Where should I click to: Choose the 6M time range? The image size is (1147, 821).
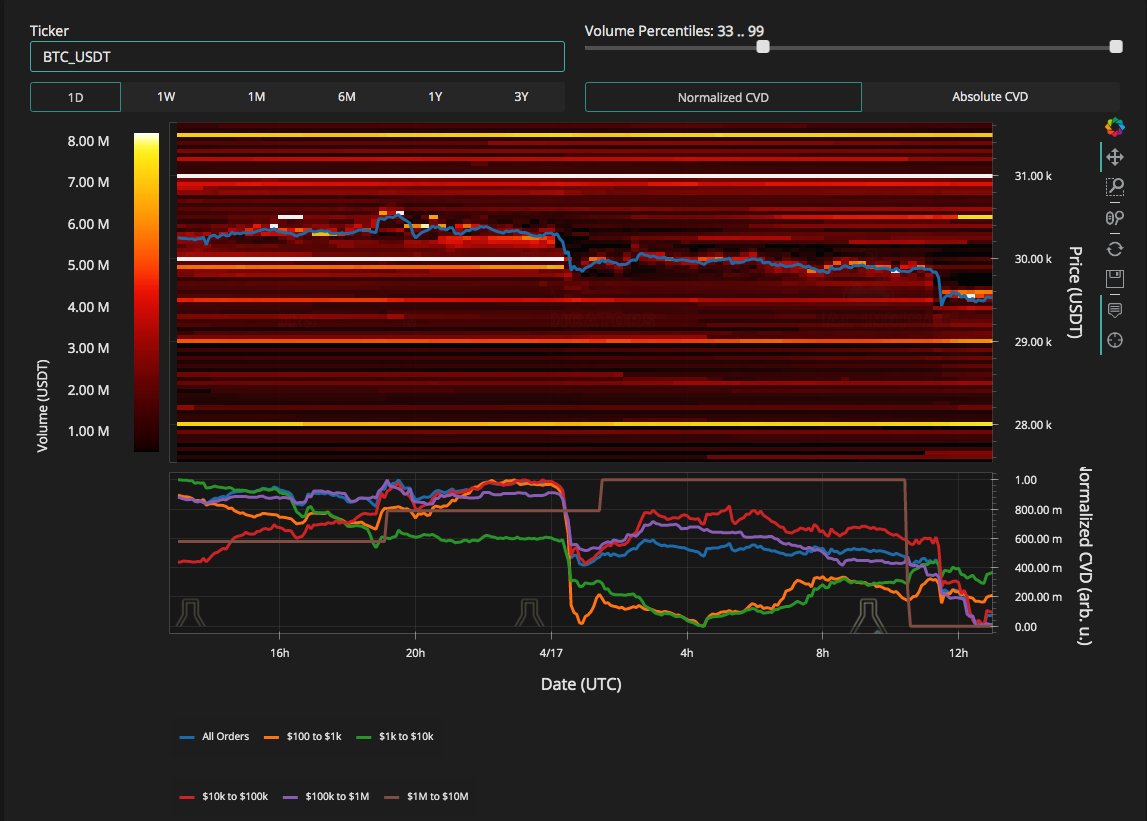coord(346,97)
